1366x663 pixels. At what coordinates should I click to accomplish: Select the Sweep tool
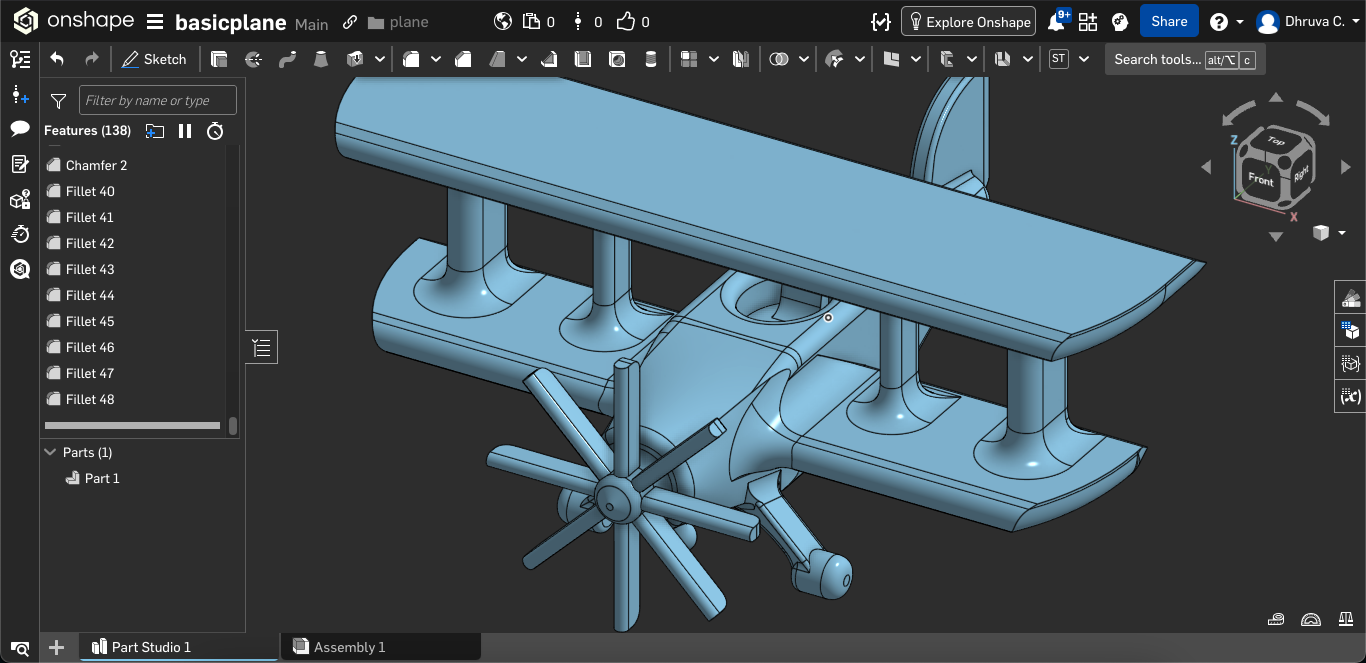coord(287,59)
